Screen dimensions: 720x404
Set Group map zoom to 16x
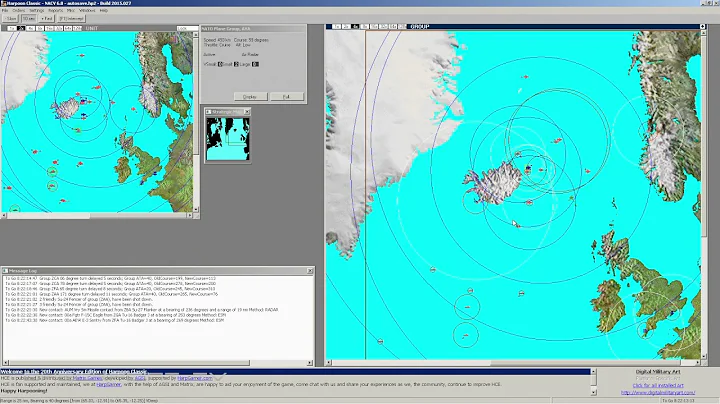(x=374, y=27)
